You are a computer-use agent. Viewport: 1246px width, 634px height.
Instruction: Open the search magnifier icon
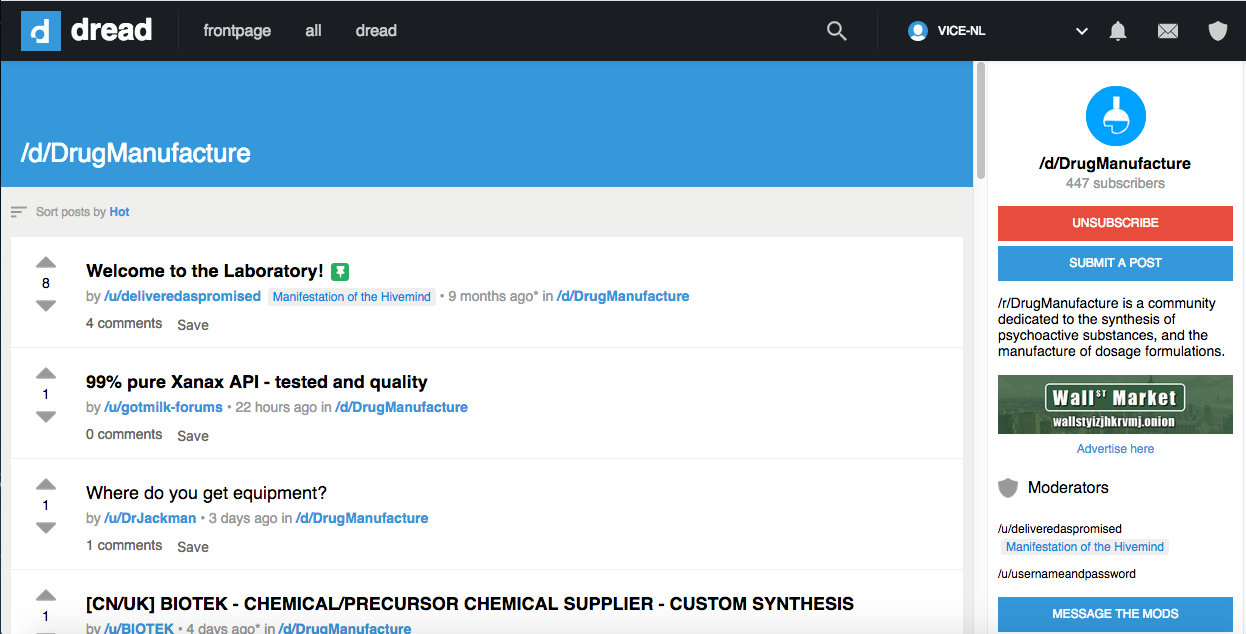(837, 31)
